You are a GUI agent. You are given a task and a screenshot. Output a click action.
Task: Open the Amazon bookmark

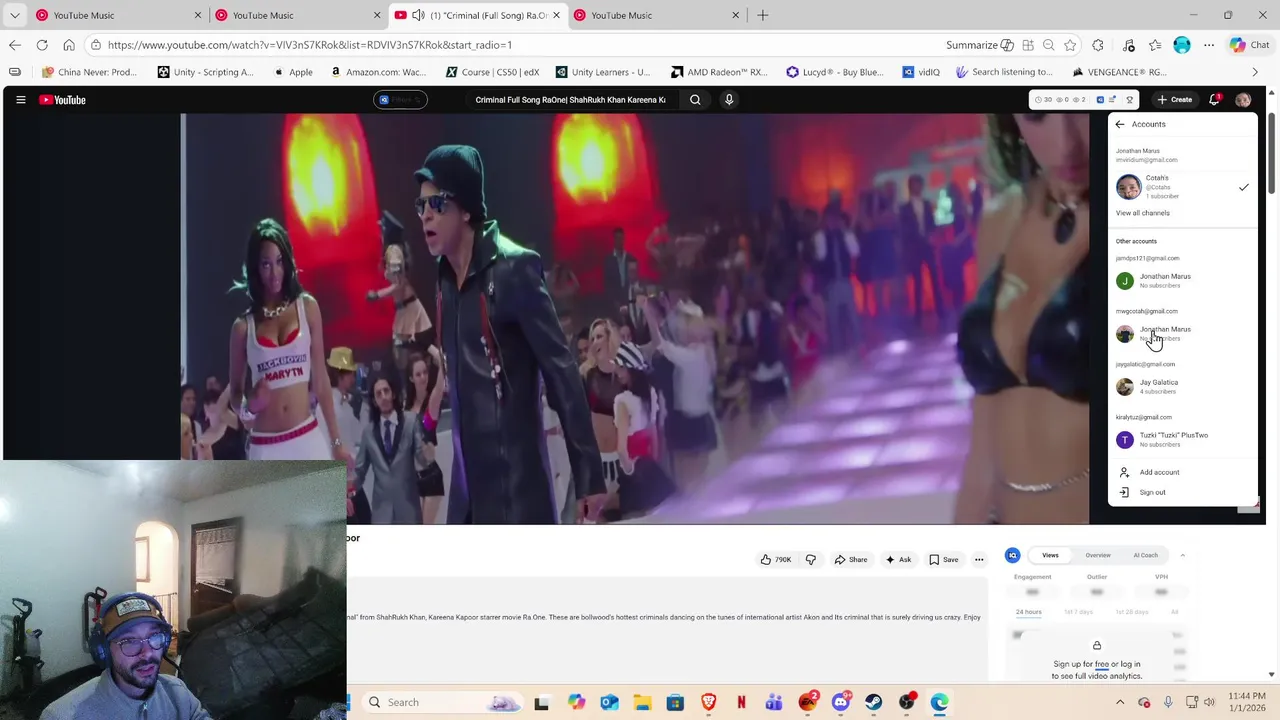[x=378, y=72]
